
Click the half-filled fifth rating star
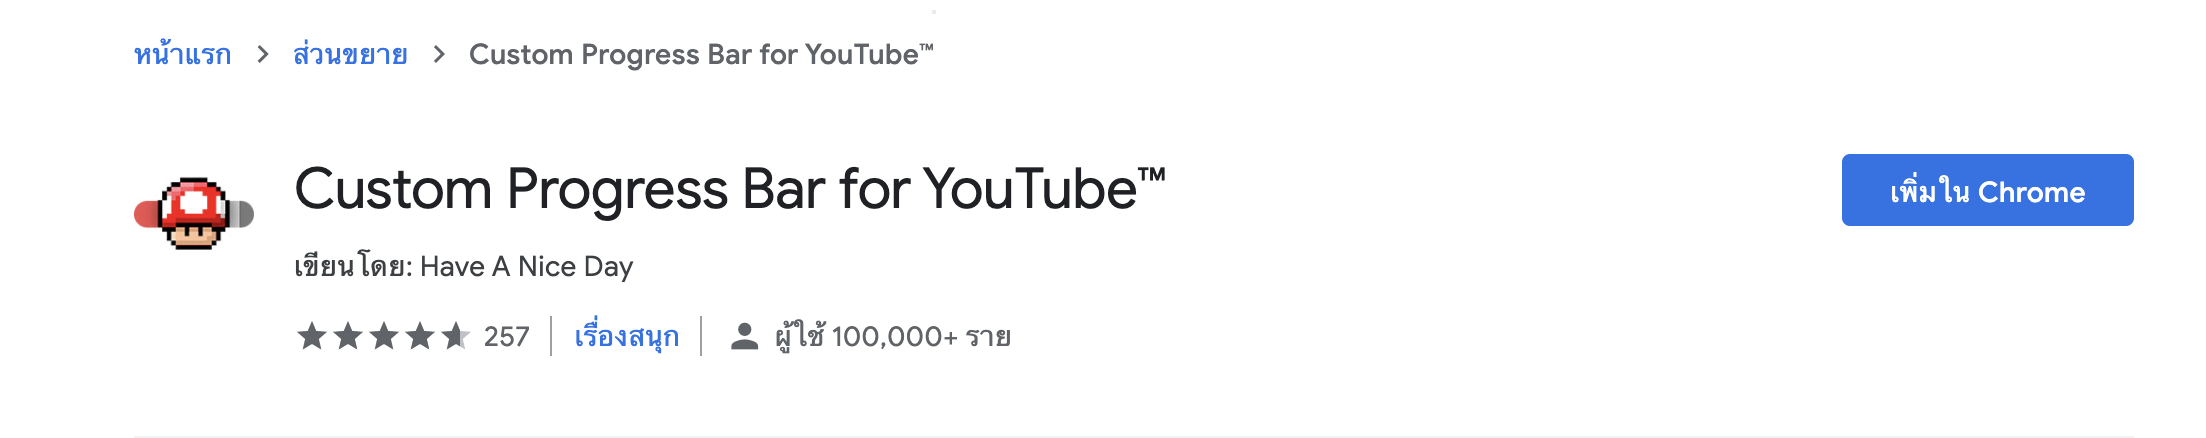coord(456,336)
